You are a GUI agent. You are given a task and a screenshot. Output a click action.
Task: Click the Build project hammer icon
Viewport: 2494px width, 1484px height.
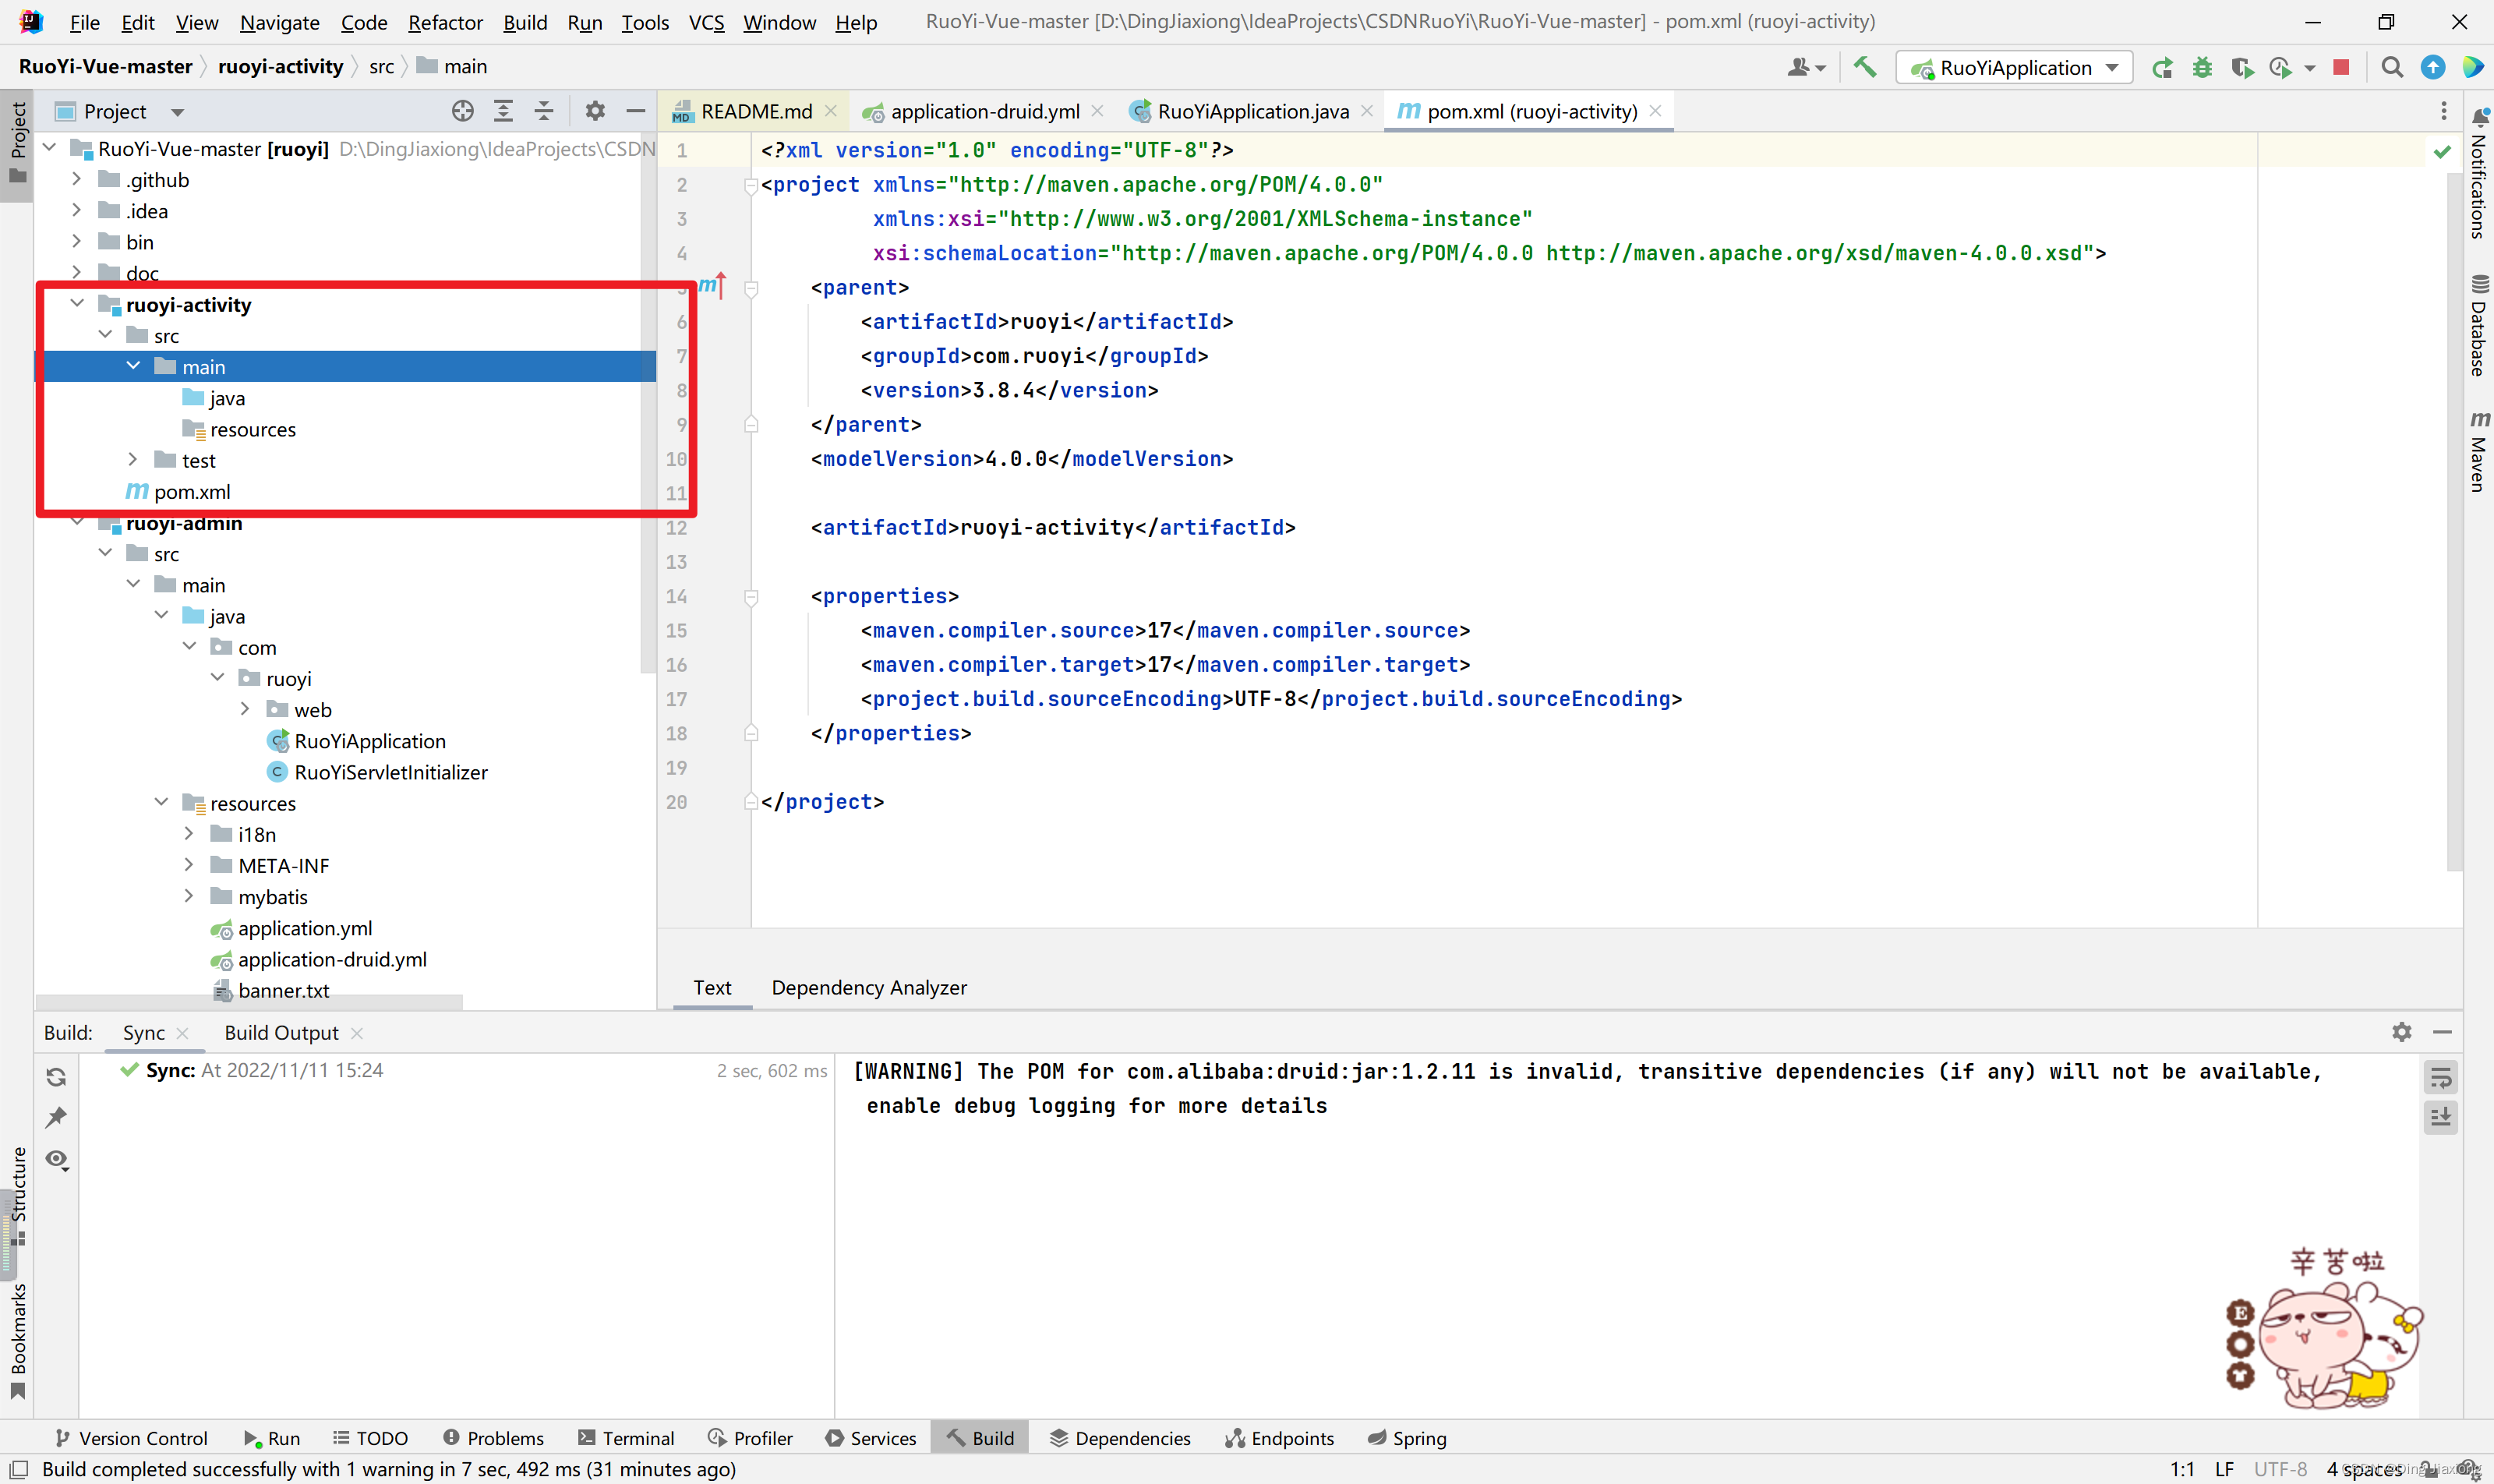(x=1864, y=67)
